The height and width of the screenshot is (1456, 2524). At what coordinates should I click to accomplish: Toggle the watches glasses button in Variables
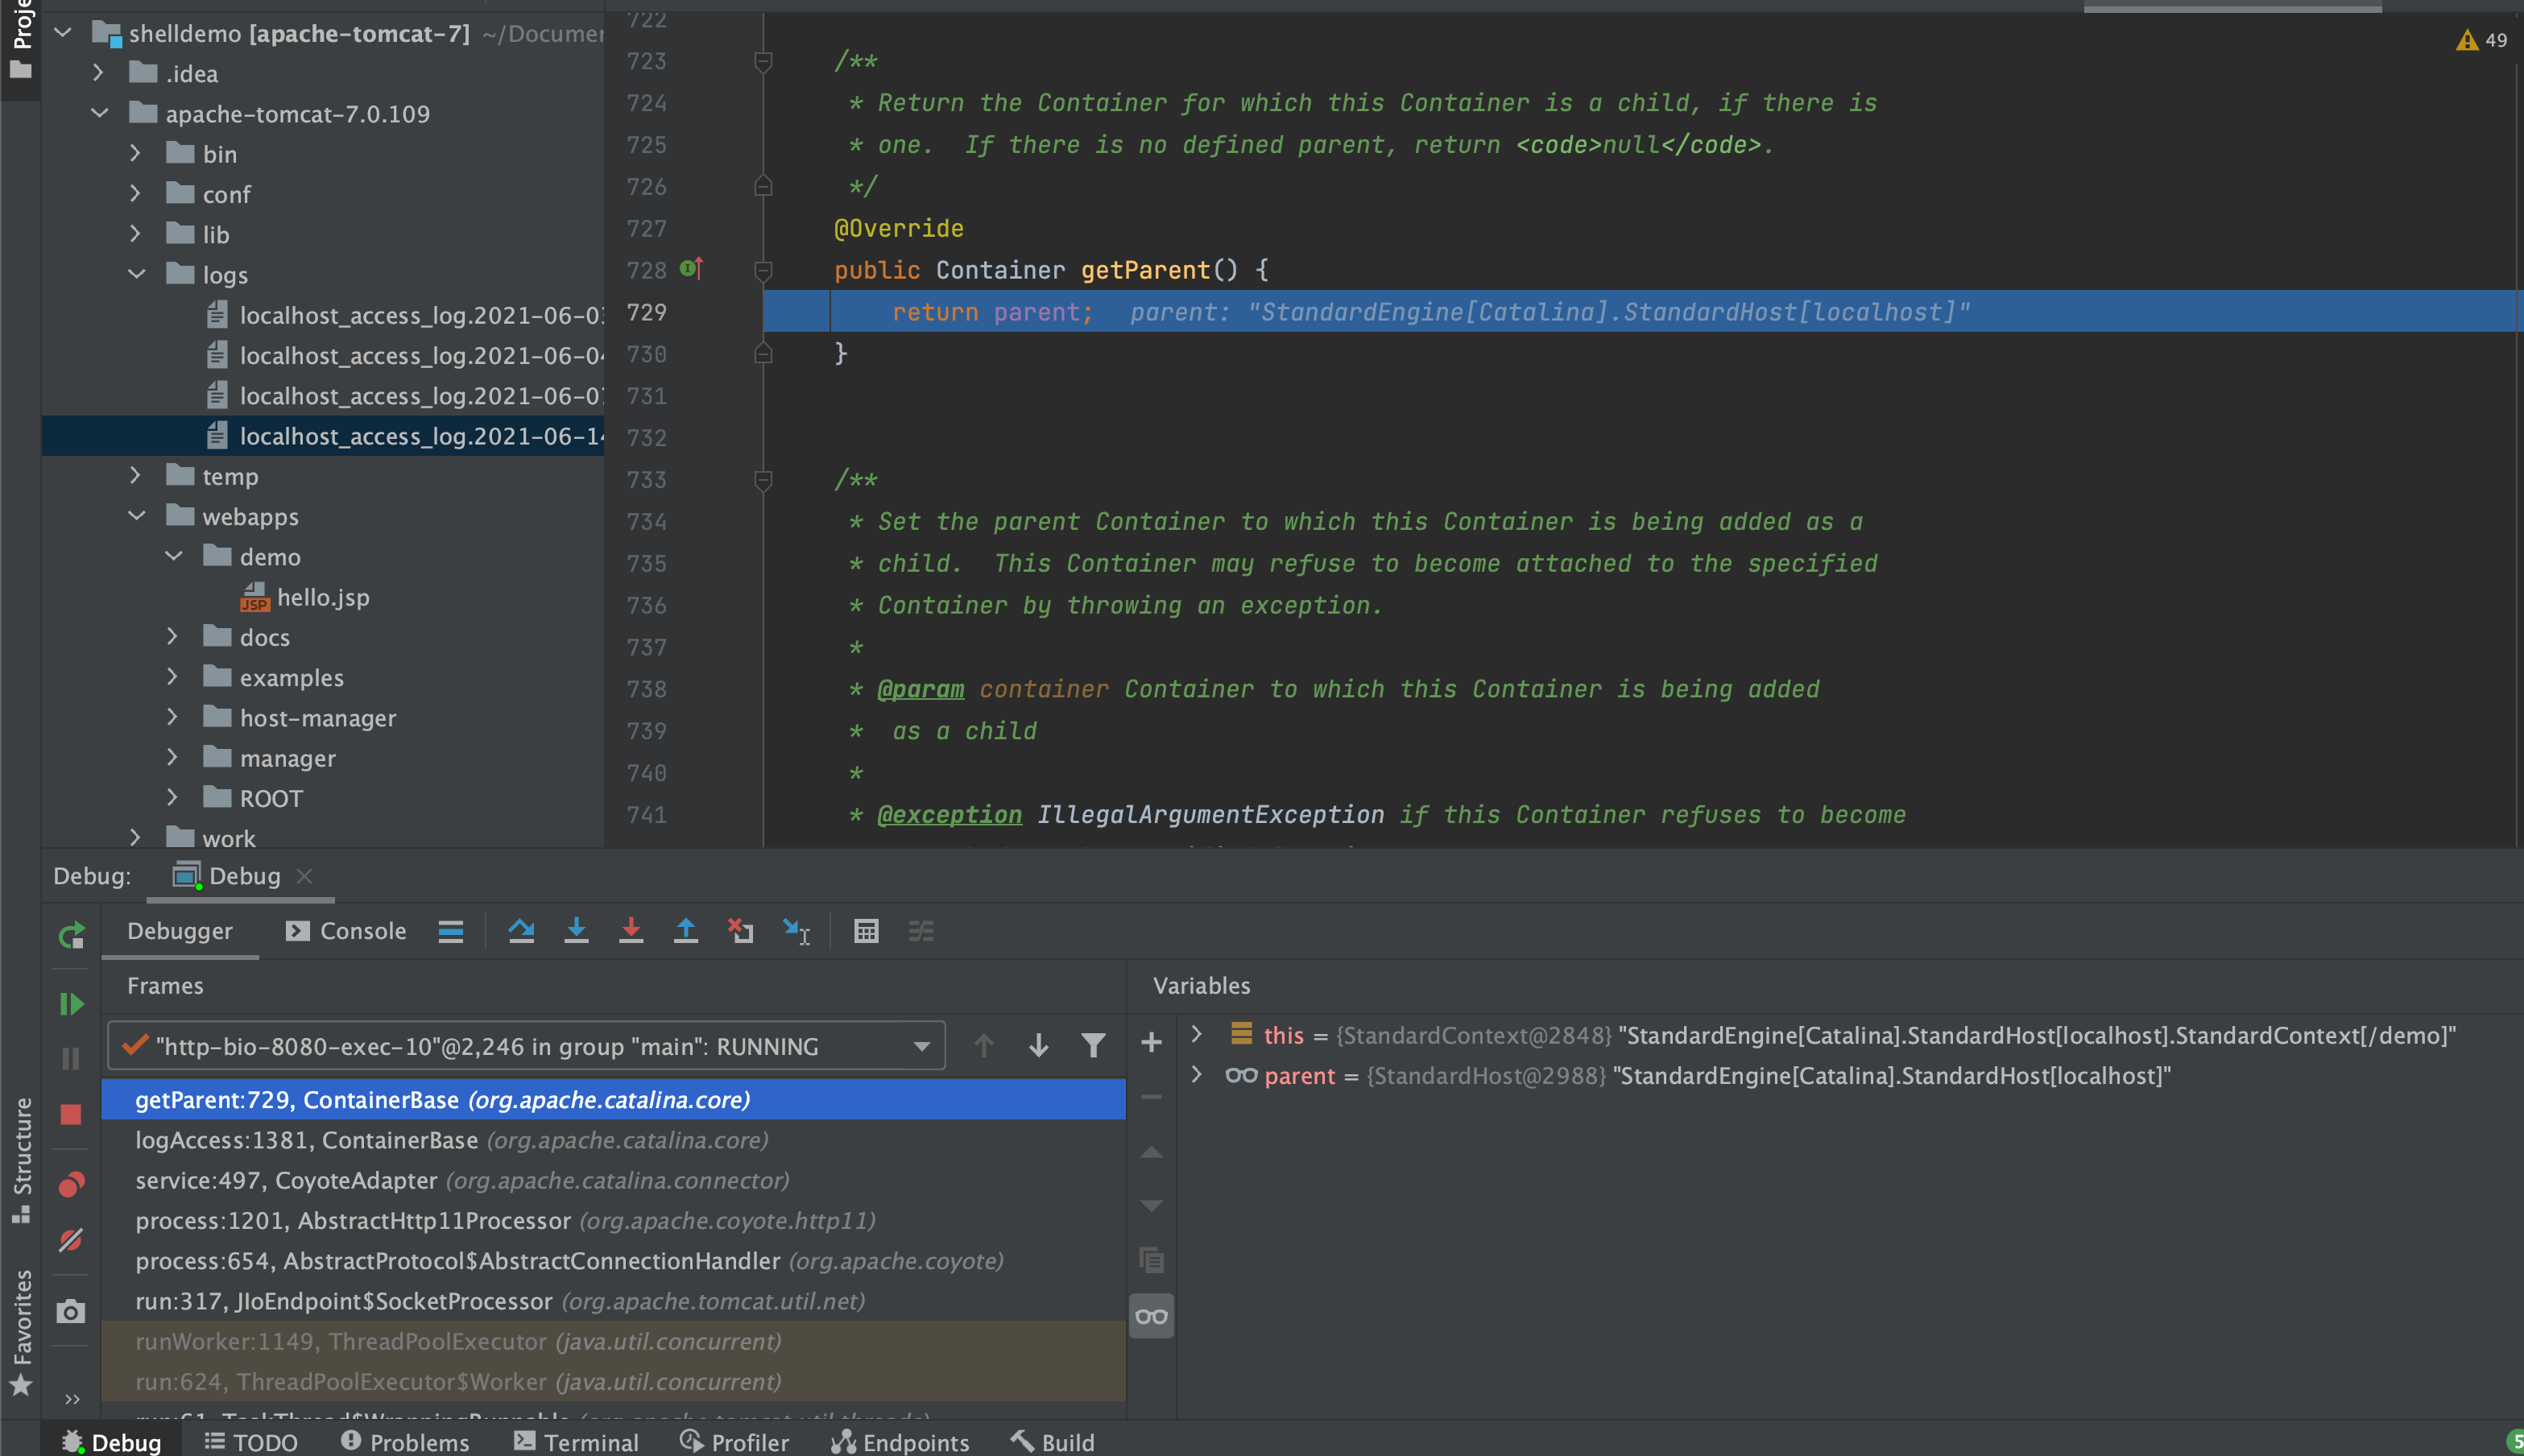click(x=1151, y=1316)
